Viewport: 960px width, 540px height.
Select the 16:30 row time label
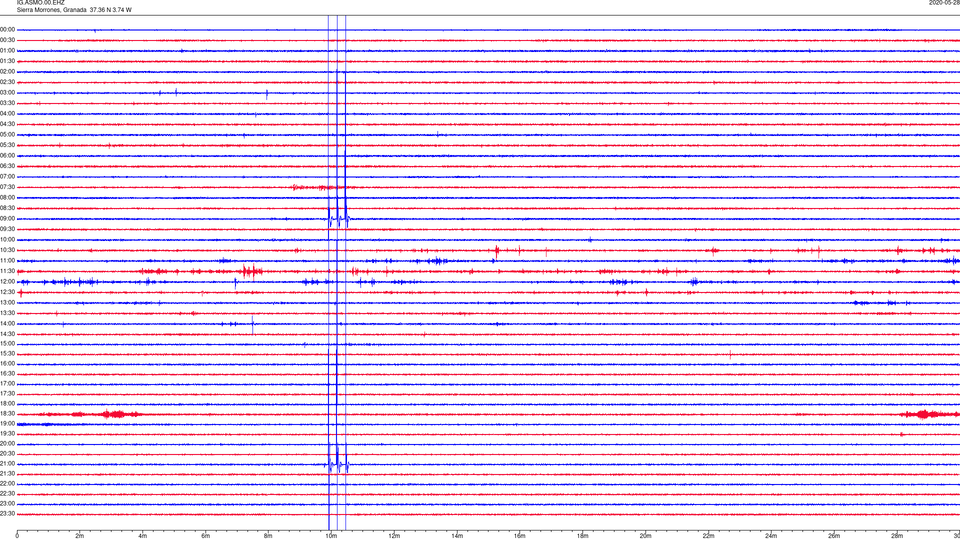[7, 374]
